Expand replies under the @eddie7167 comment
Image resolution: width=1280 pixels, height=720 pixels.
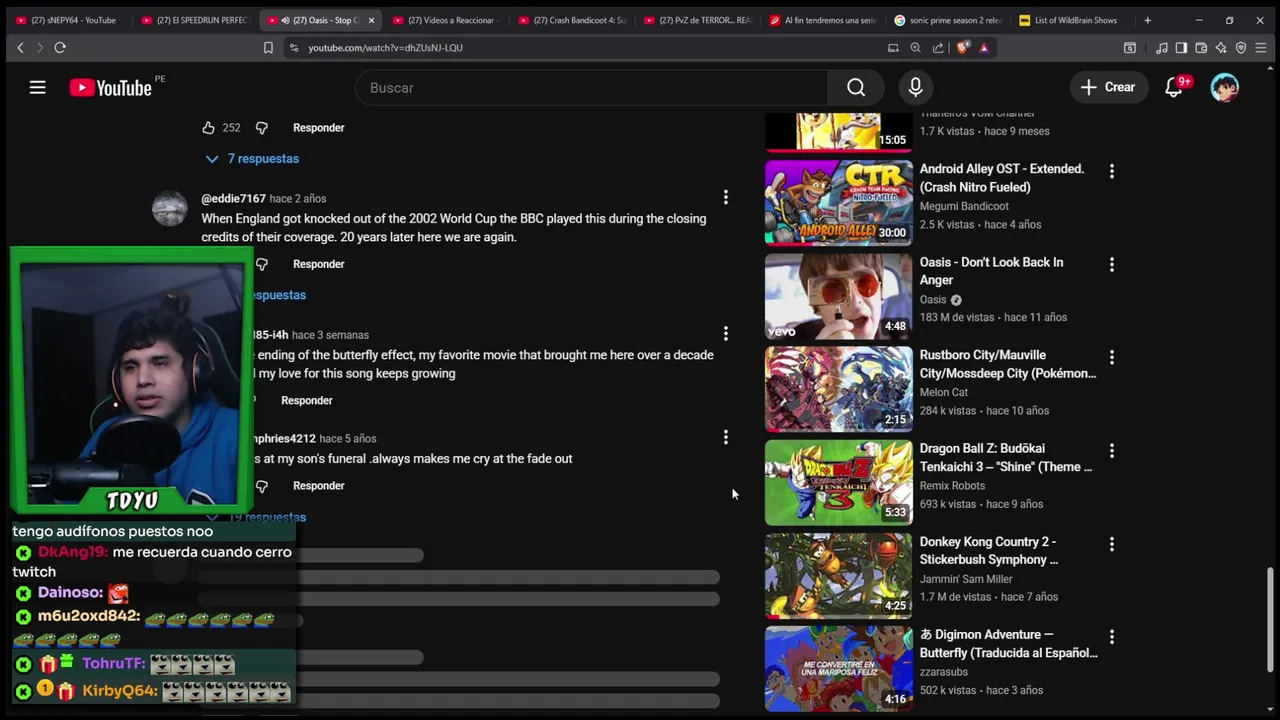[278, 295]
